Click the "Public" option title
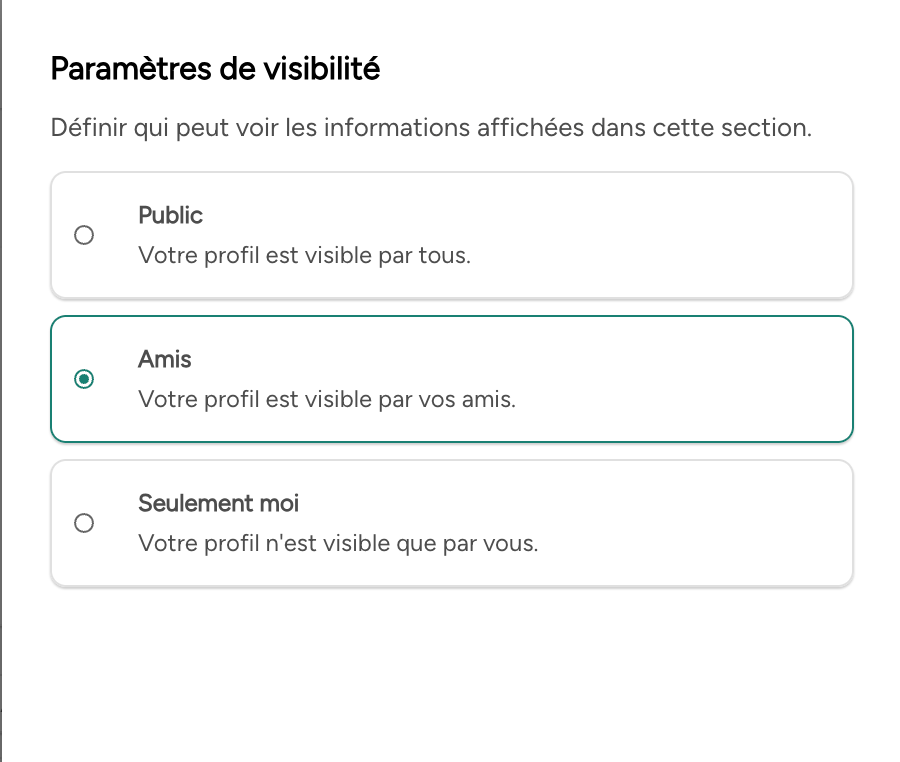This screenshot has width=900, height=762. pos(170,216)
